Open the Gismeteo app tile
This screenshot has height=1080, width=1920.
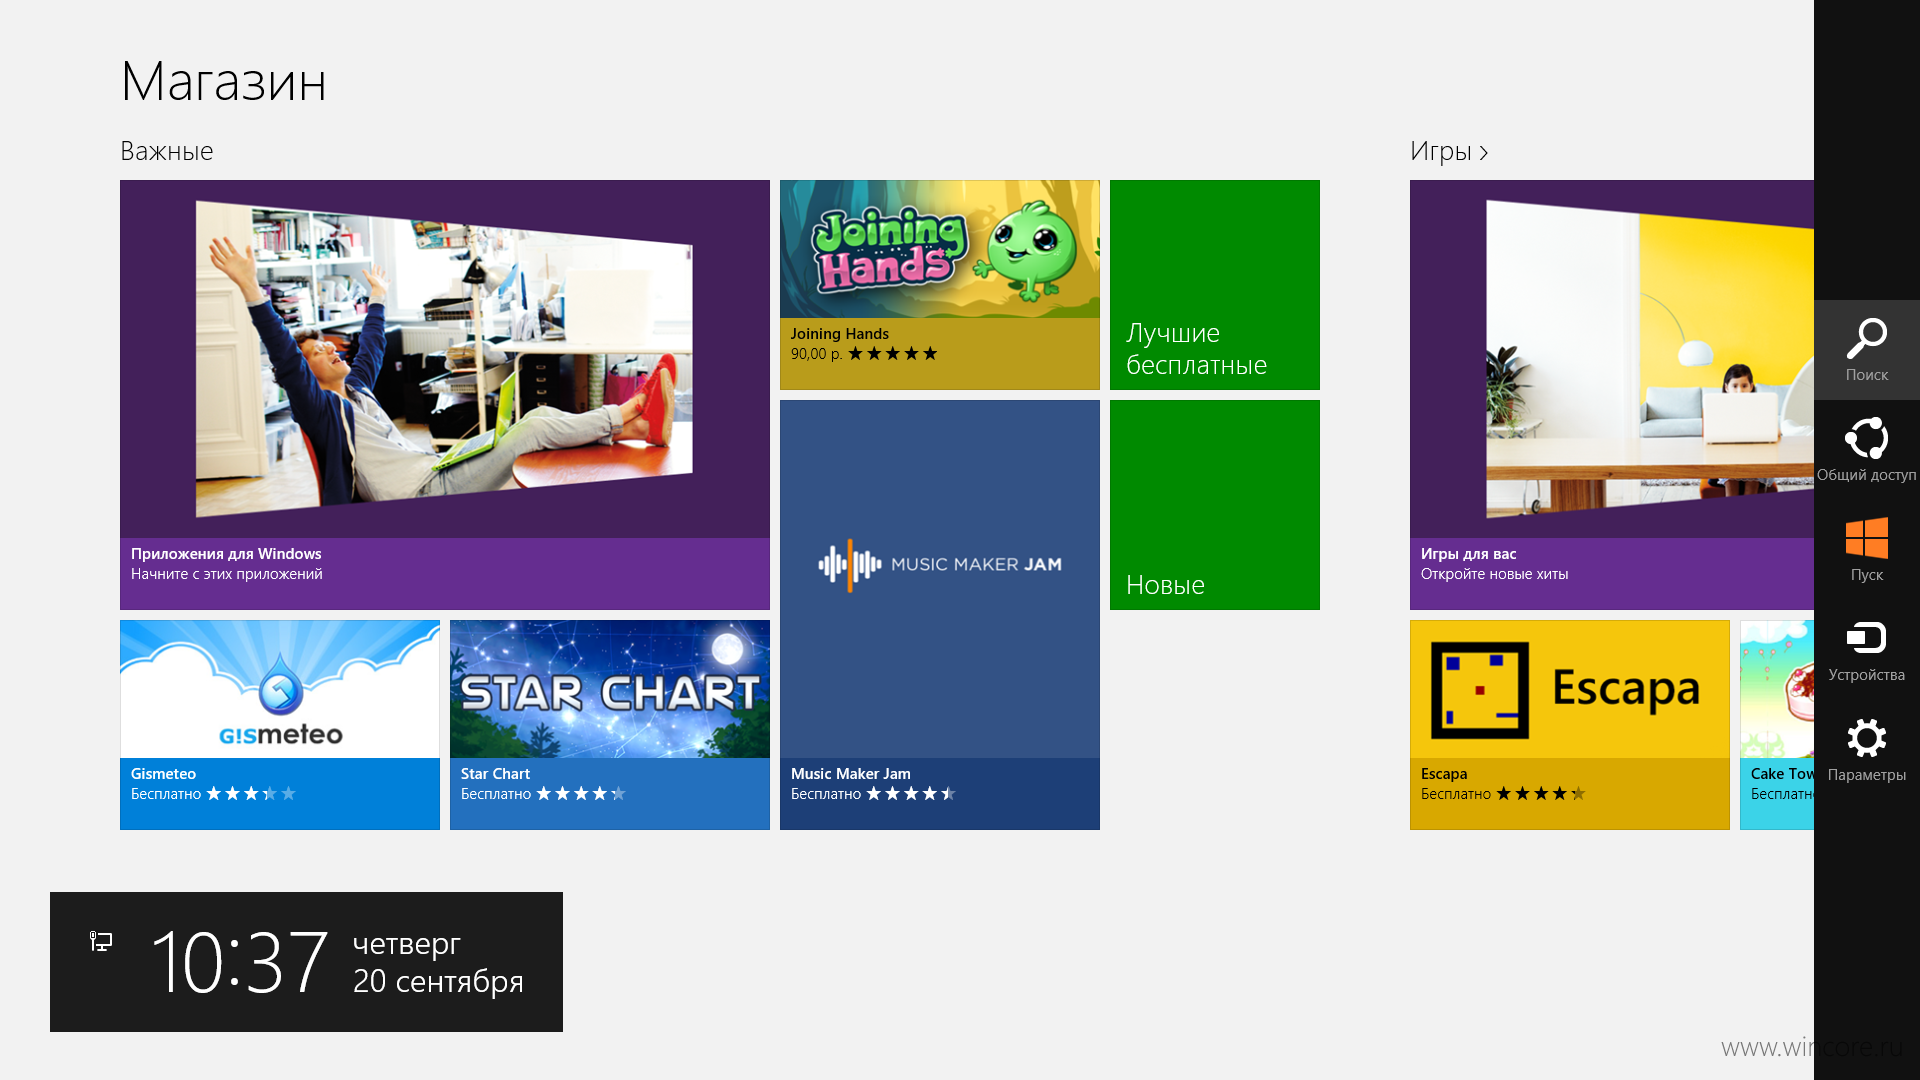tap(280, 725)
